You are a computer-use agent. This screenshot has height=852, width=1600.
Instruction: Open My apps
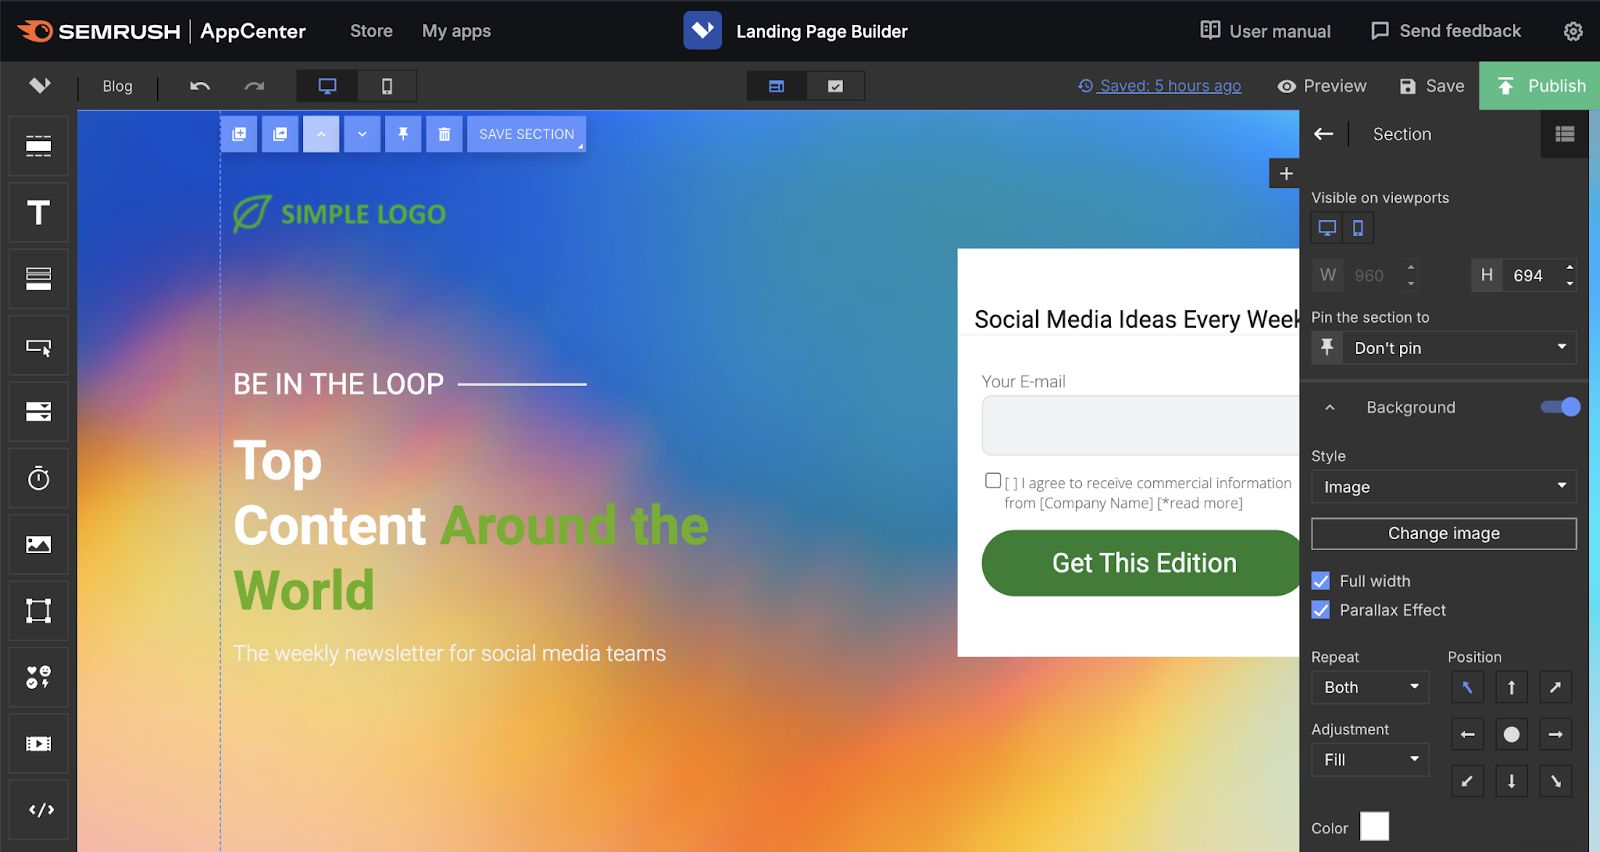pyautogui.click(x=456, y=31)
